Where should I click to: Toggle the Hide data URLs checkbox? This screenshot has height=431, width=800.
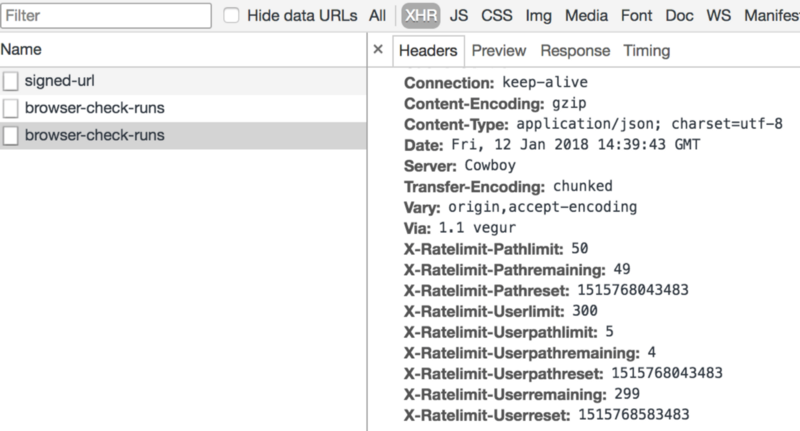click(231, 15)
